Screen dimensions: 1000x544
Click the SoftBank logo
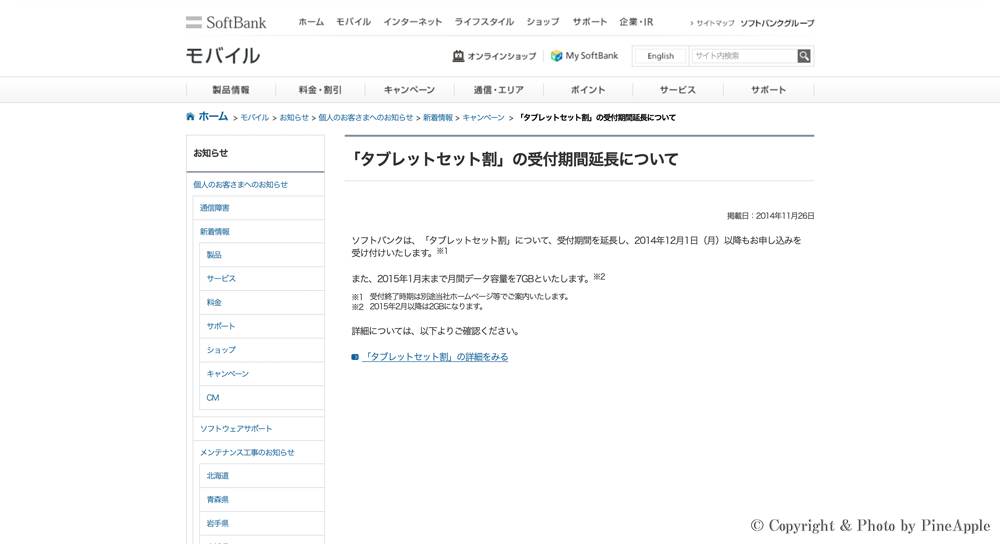(226, 22)
